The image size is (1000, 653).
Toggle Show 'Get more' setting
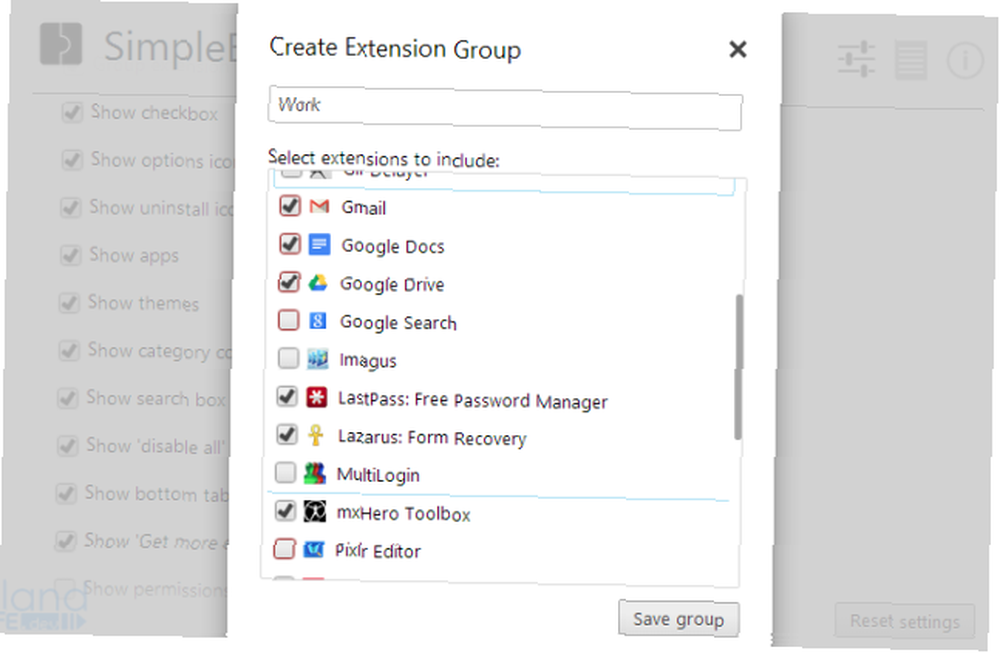(65, 541)
